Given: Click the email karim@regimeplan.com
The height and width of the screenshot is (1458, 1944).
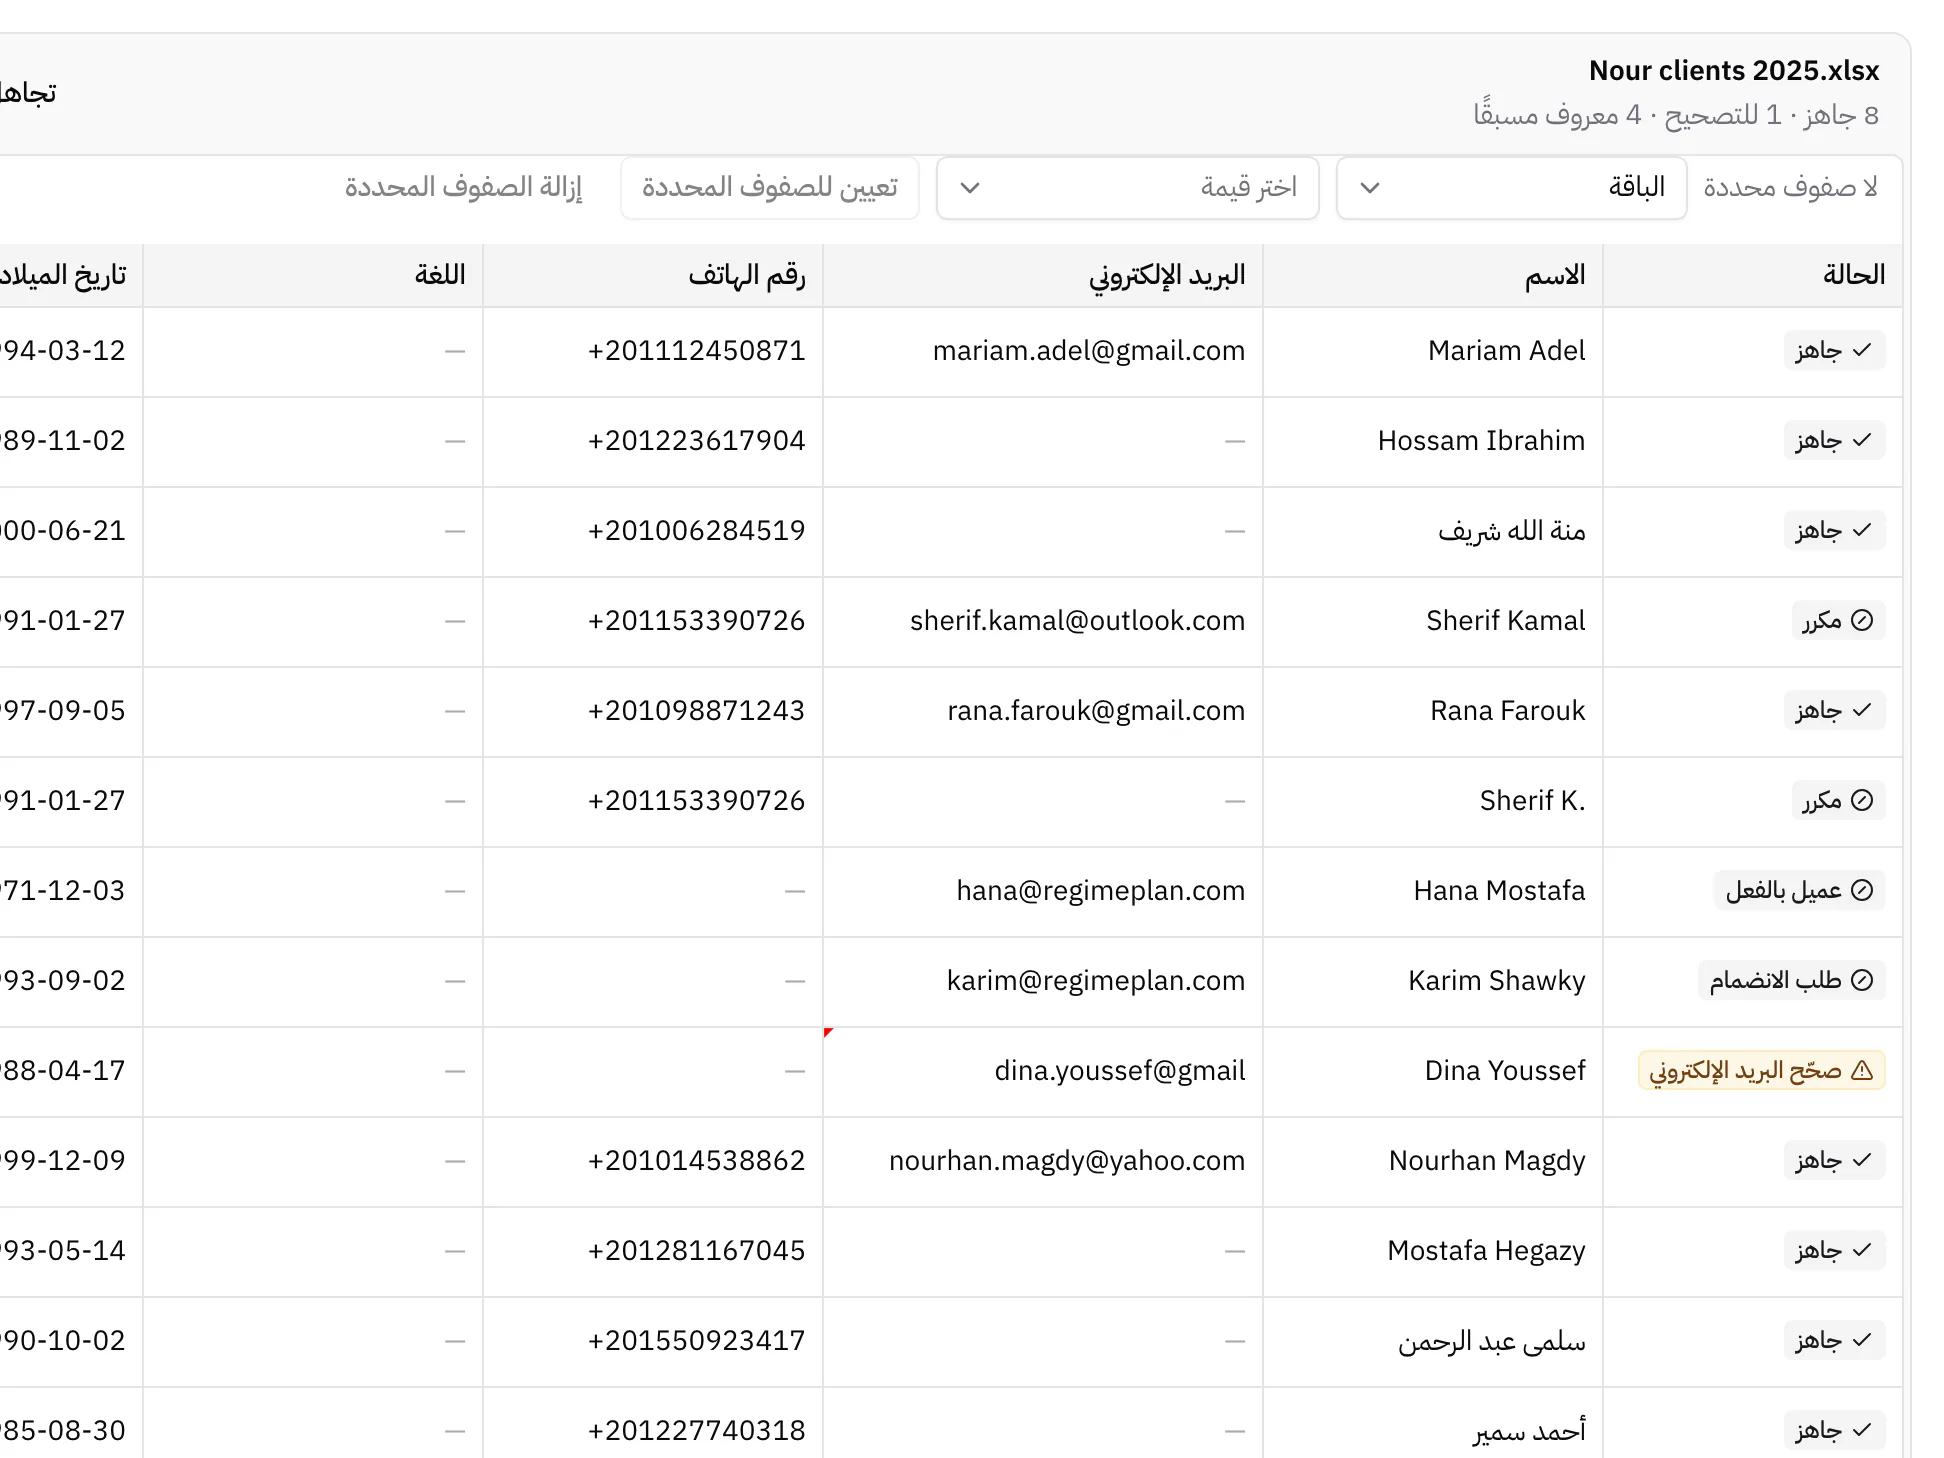Looking at the screenshot, I should [x=1096, y=981].
